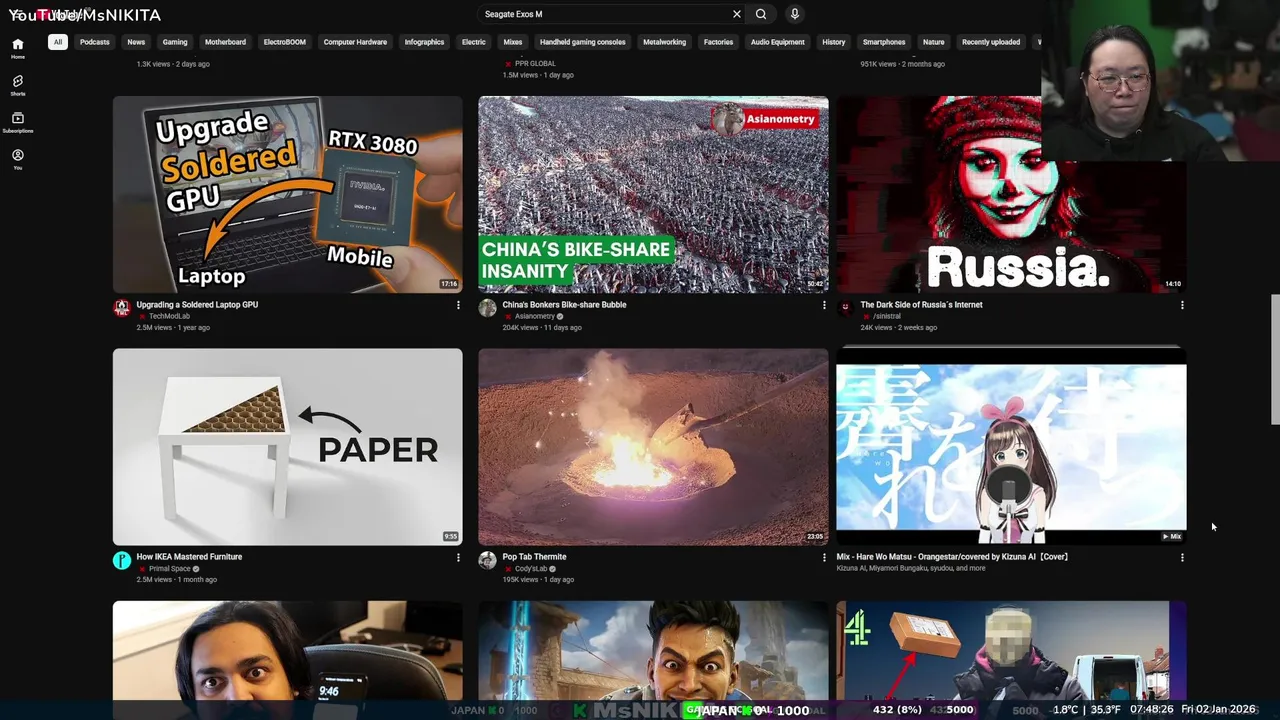
Task: Visit the Primal Space channel name
Action: coord(169,569)
